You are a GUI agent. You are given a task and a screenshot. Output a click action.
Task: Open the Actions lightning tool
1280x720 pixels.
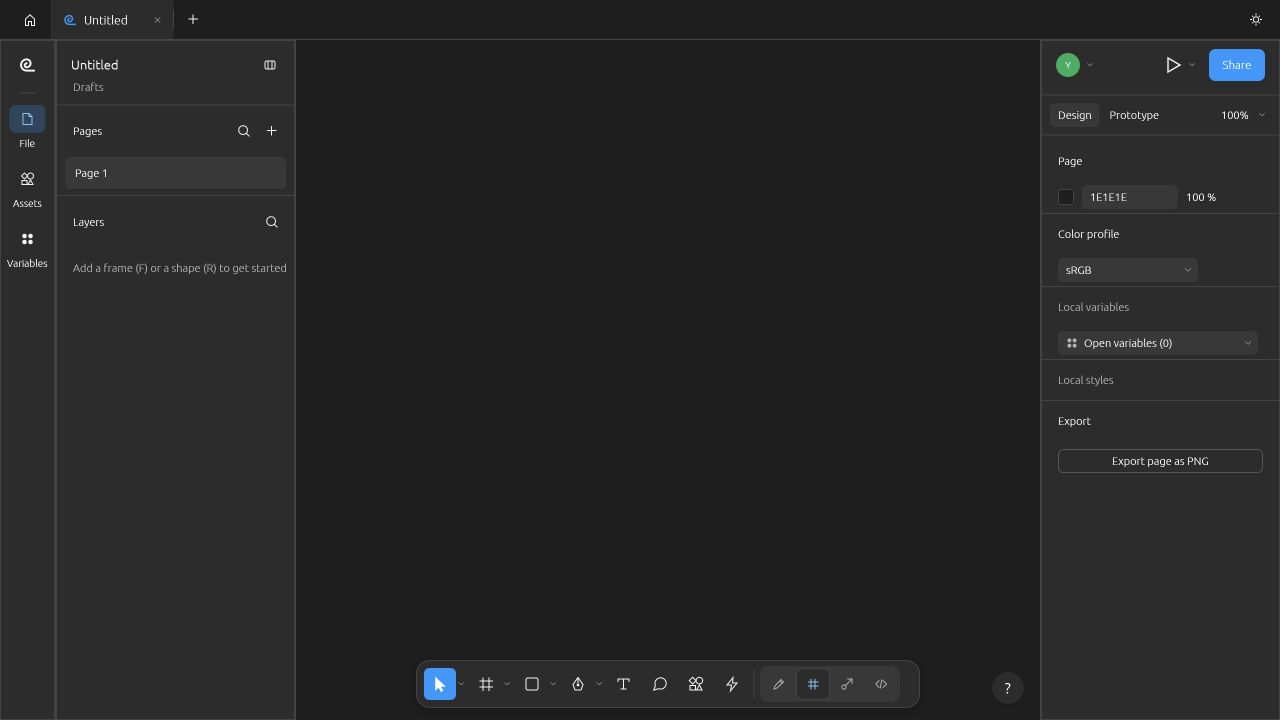pos(732,684)
